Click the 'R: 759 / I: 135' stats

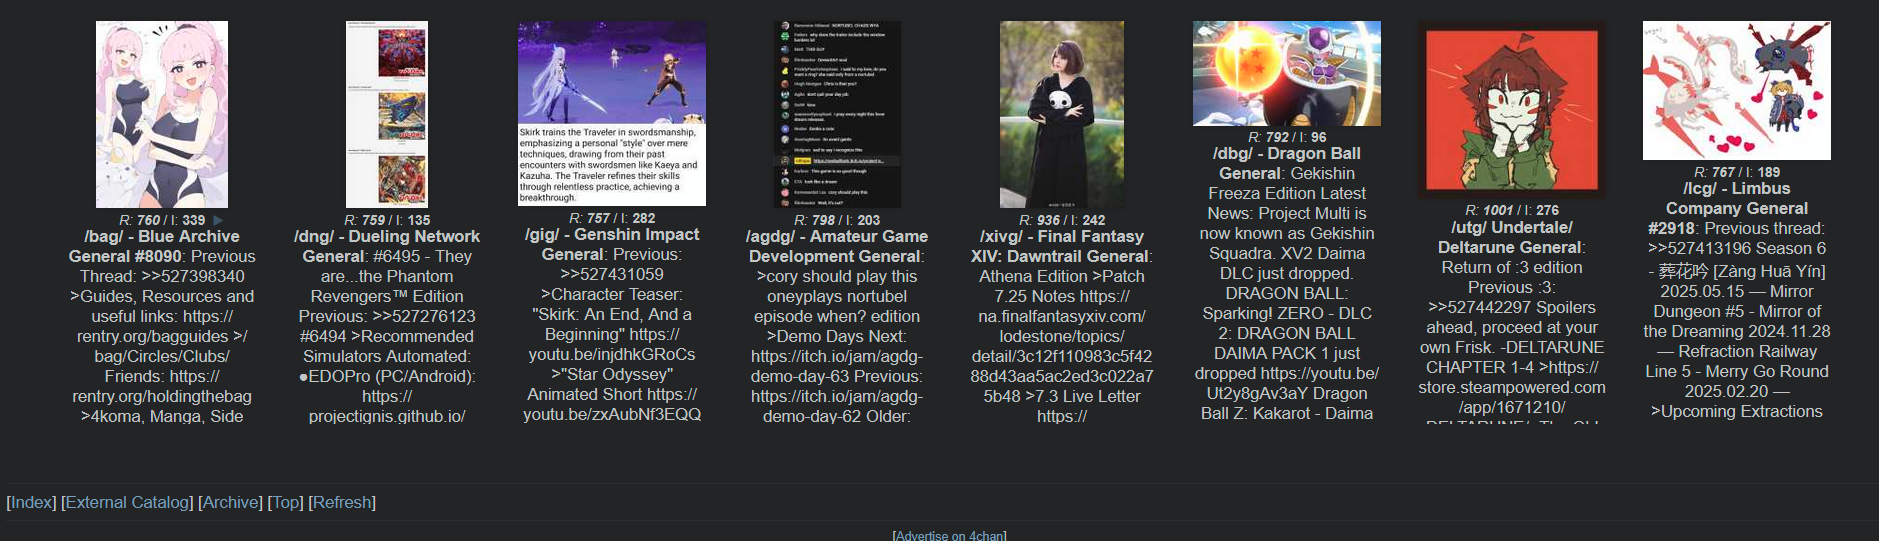point(387,220)
